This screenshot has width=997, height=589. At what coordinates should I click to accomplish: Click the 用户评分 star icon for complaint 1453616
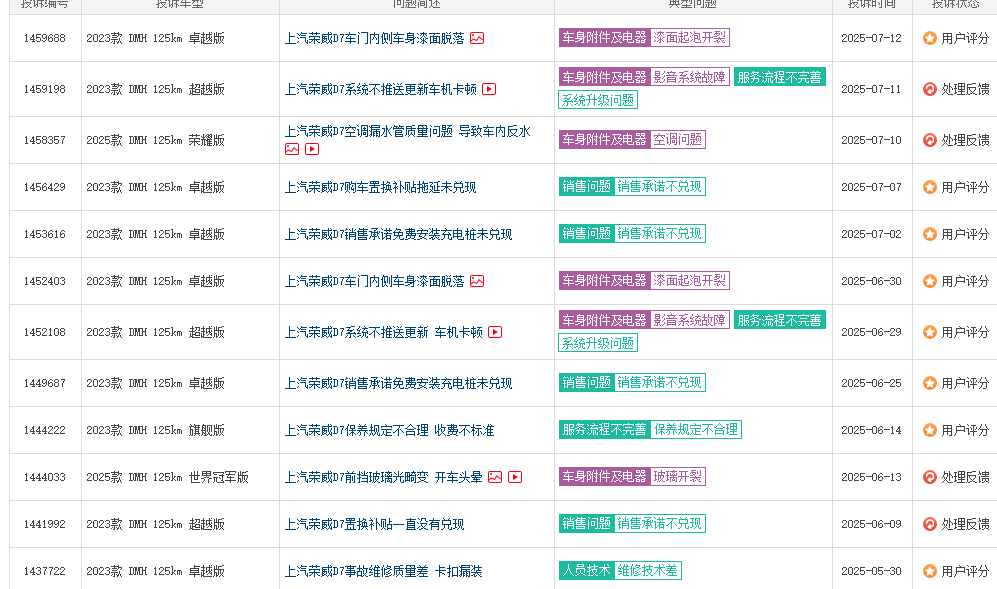930,234
